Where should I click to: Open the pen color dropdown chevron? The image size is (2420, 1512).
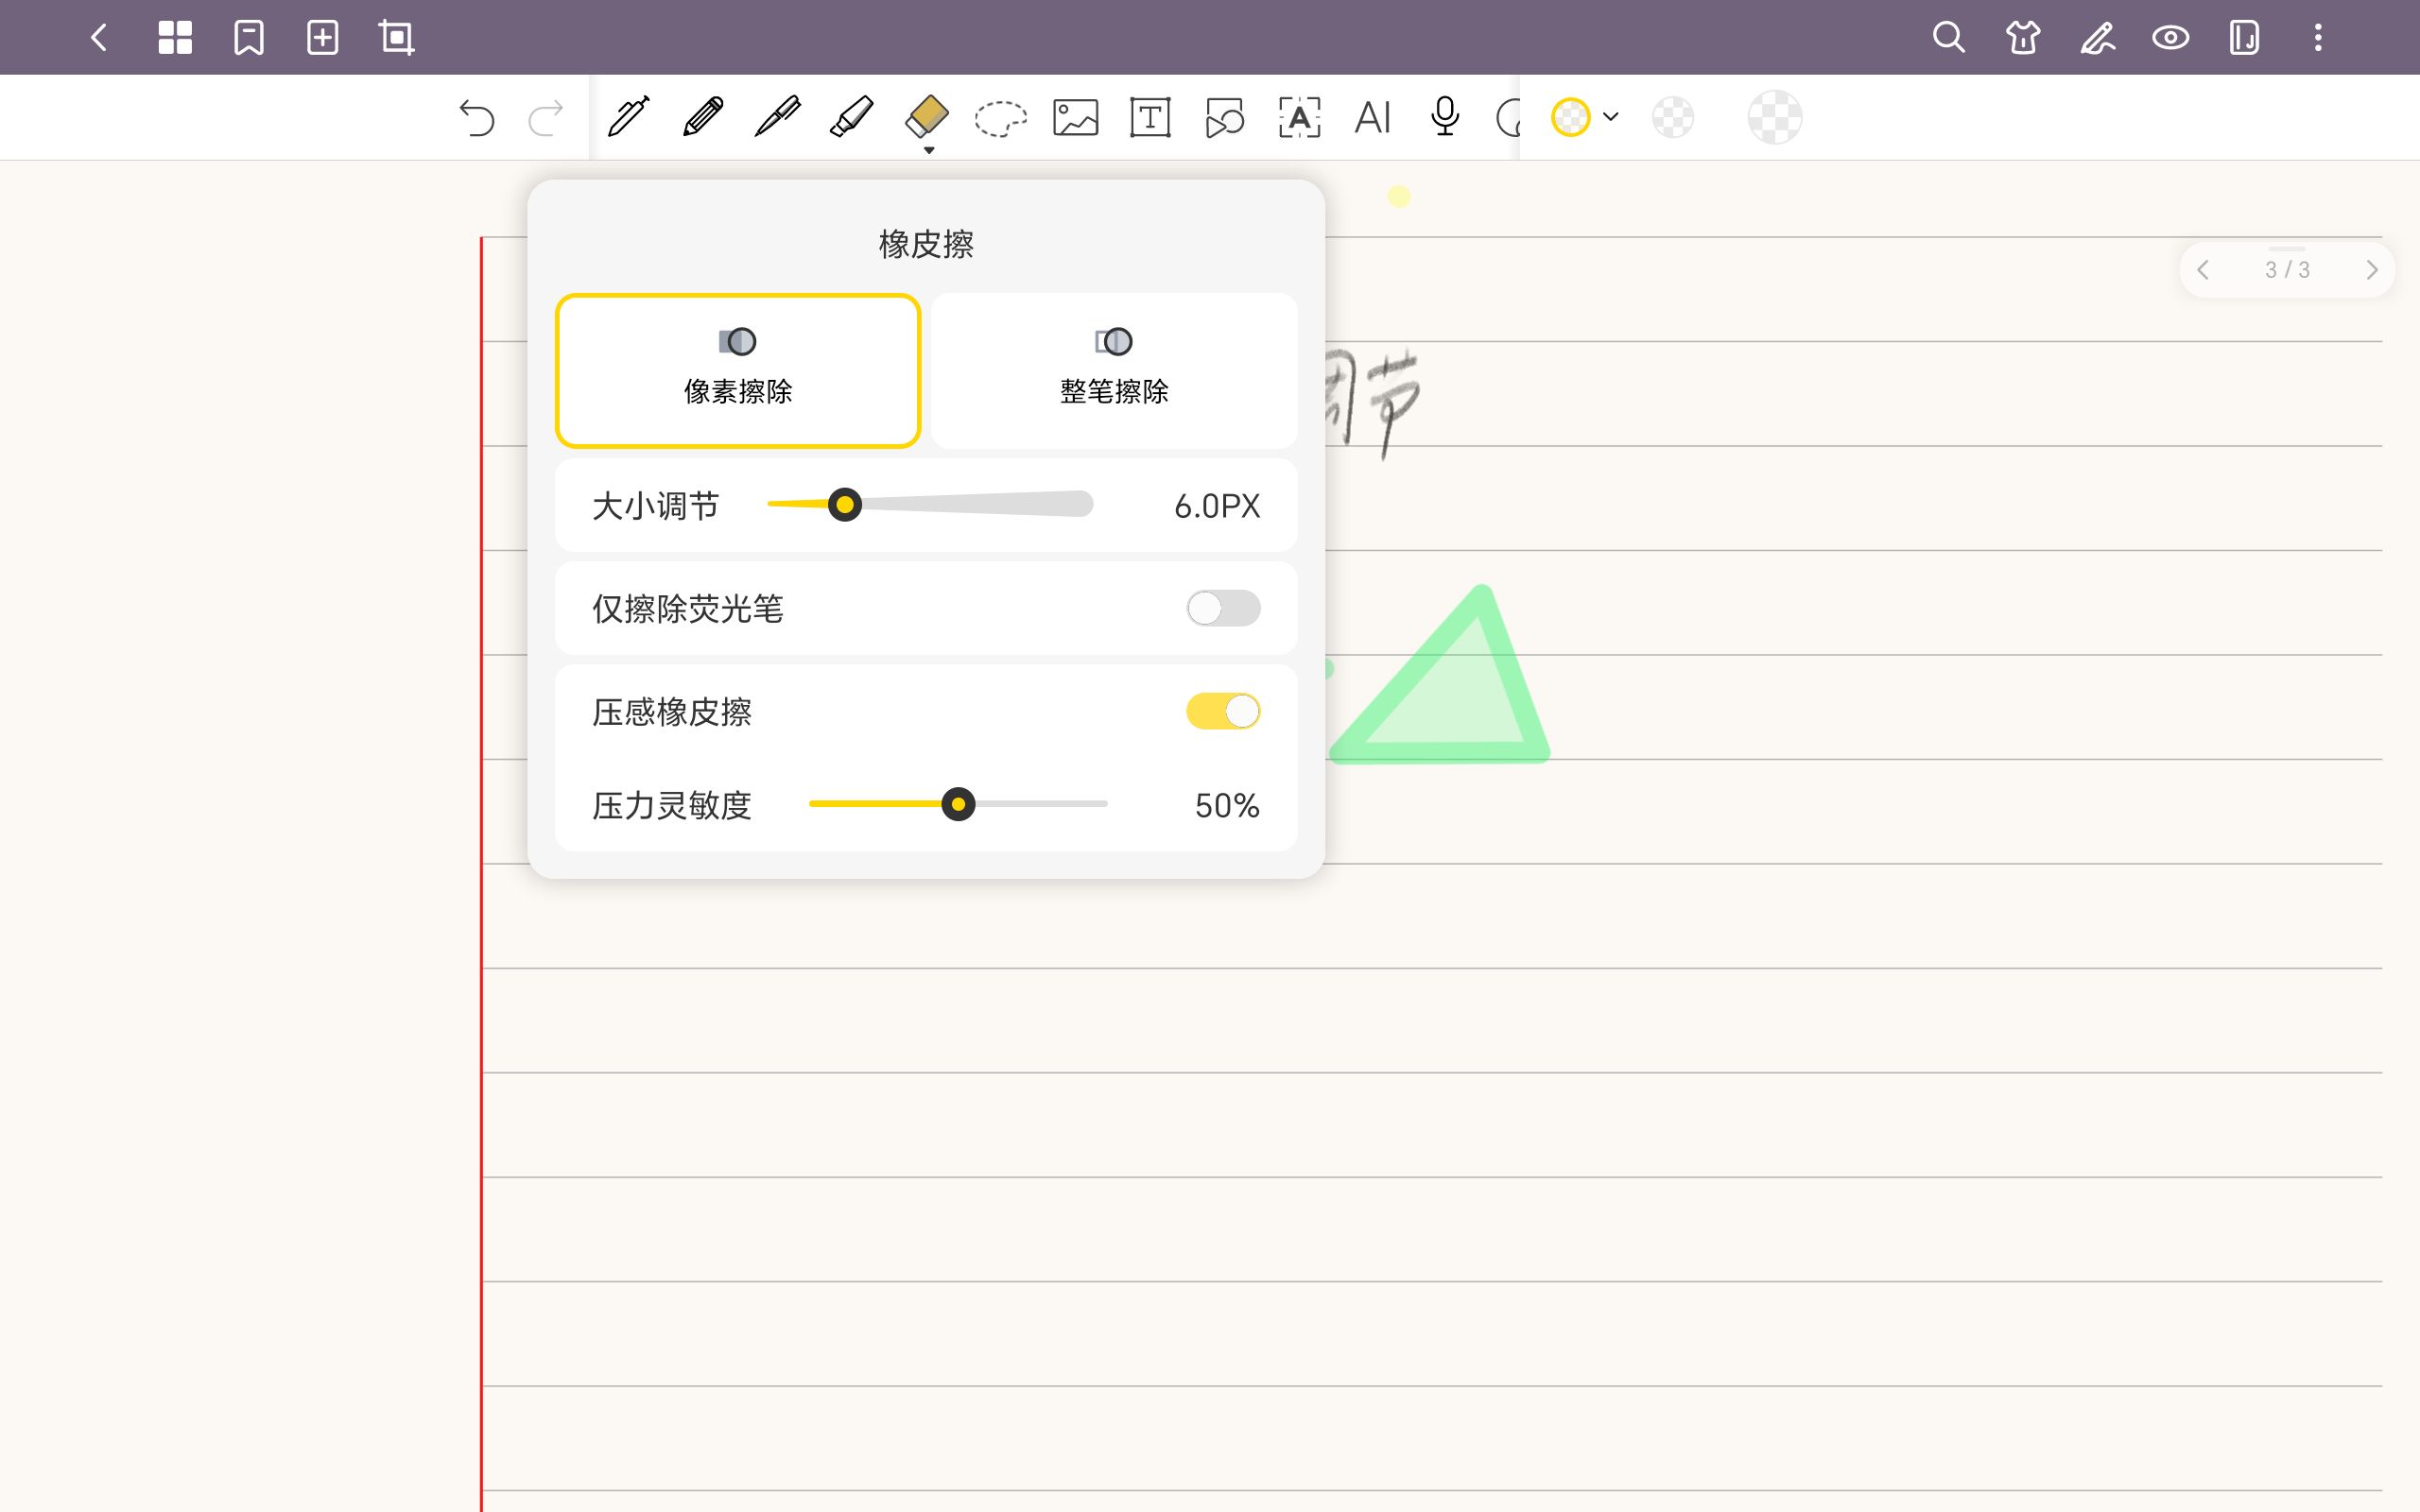click(1610, 117)
